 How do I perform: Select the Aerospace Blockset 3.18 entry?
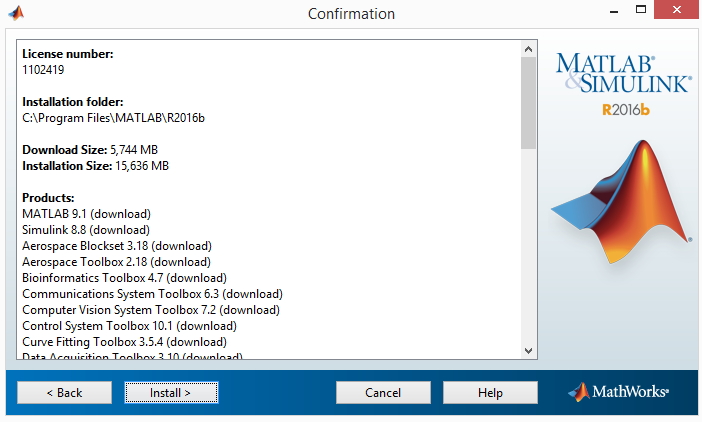click(116, 246)
